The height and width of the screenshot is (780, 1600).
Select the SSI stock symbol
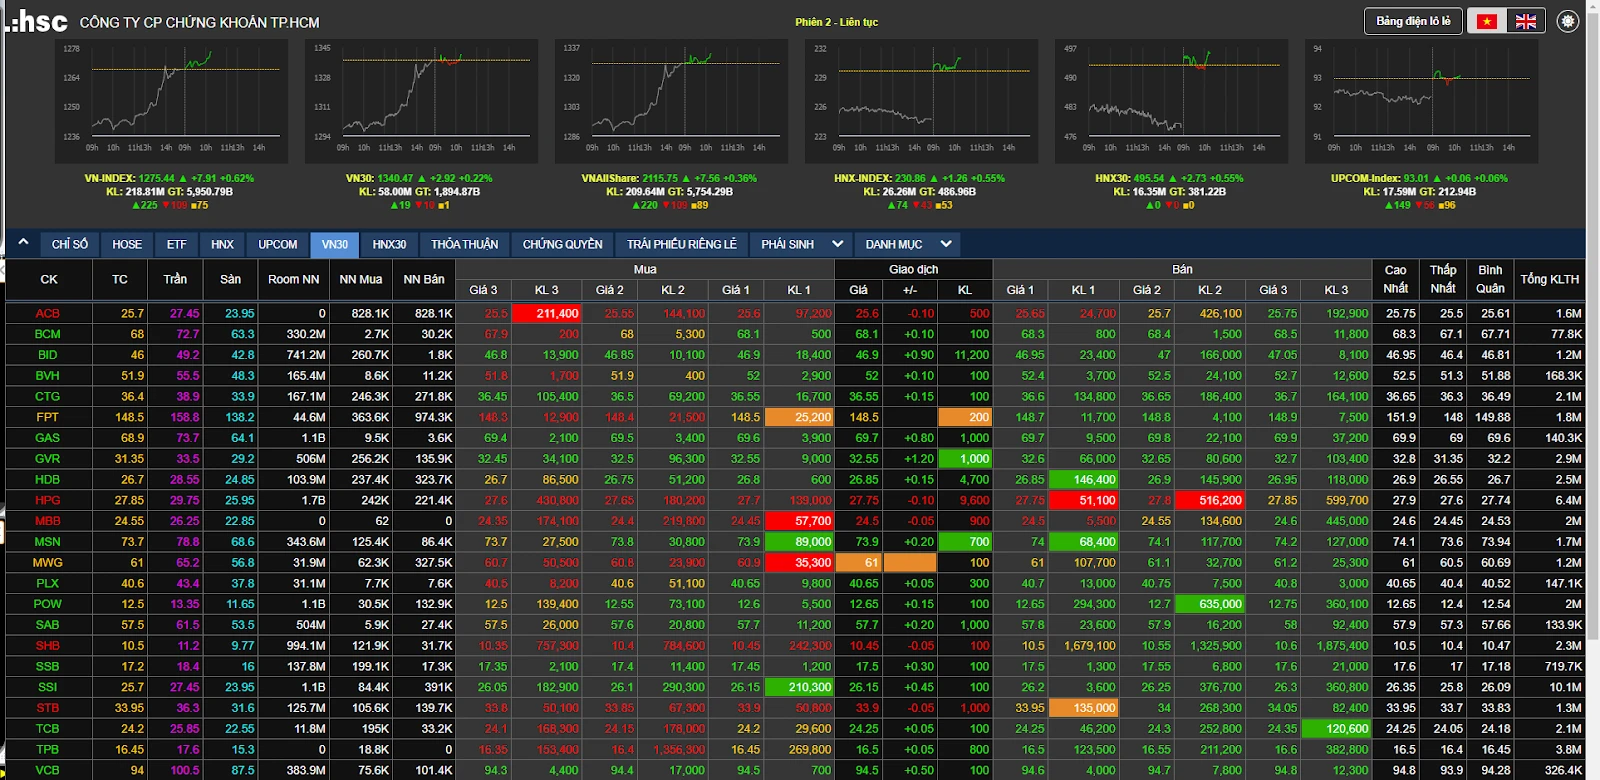point(48,687)
